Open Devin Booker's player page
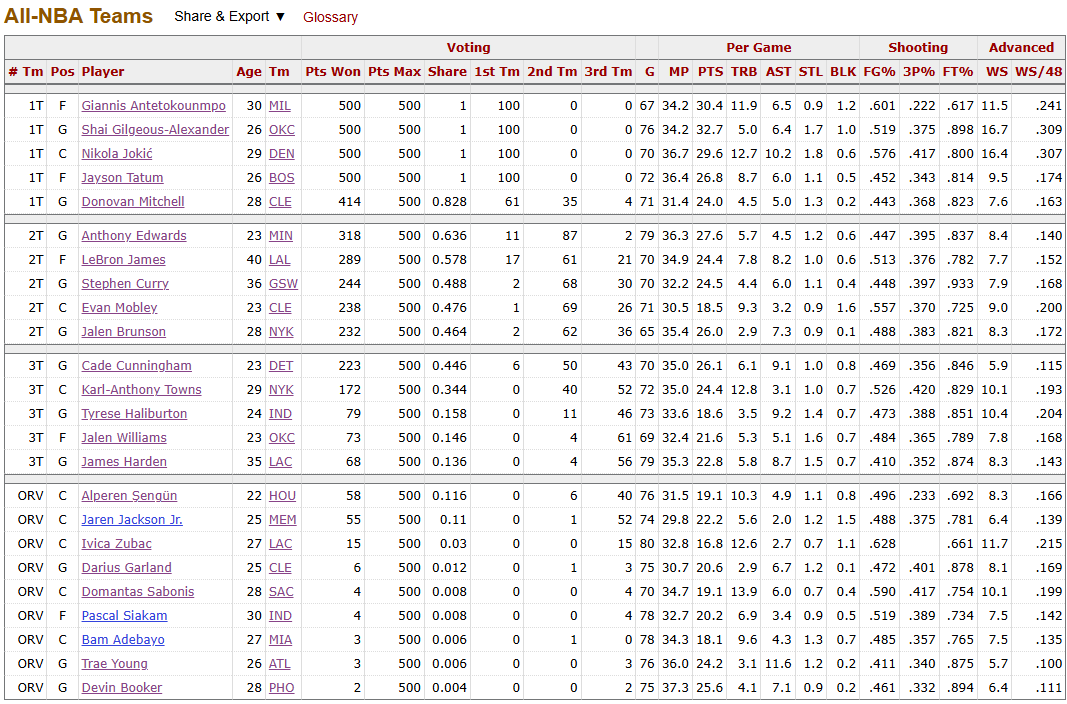The width and height of the screenshot is (1067, 704). [x=122, y=688]
